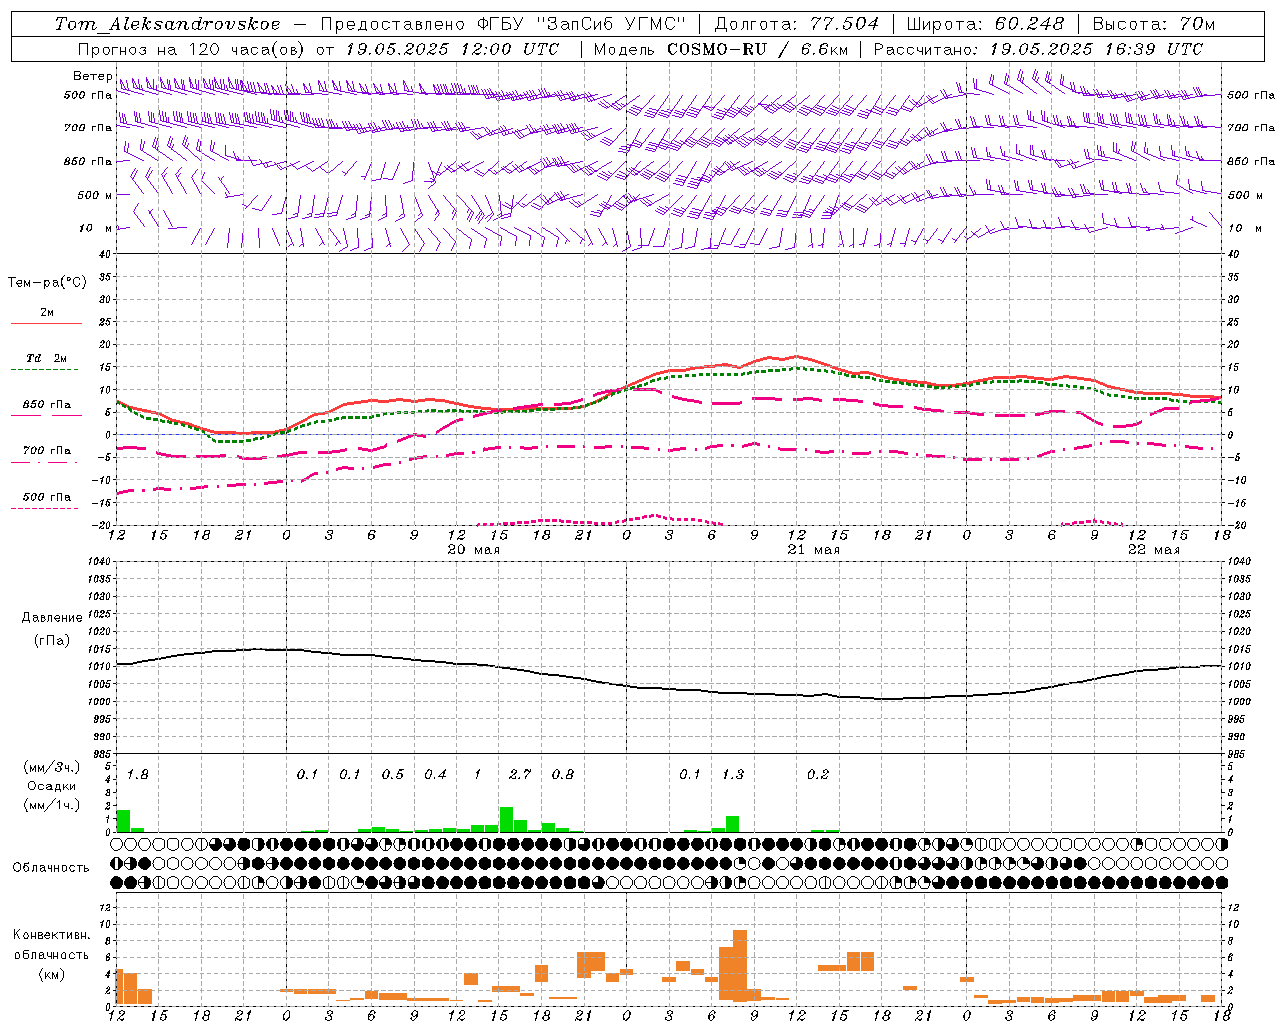Click the Осадки label
This screenshot has height=1024, width=1280.
(x=51, y=786)
